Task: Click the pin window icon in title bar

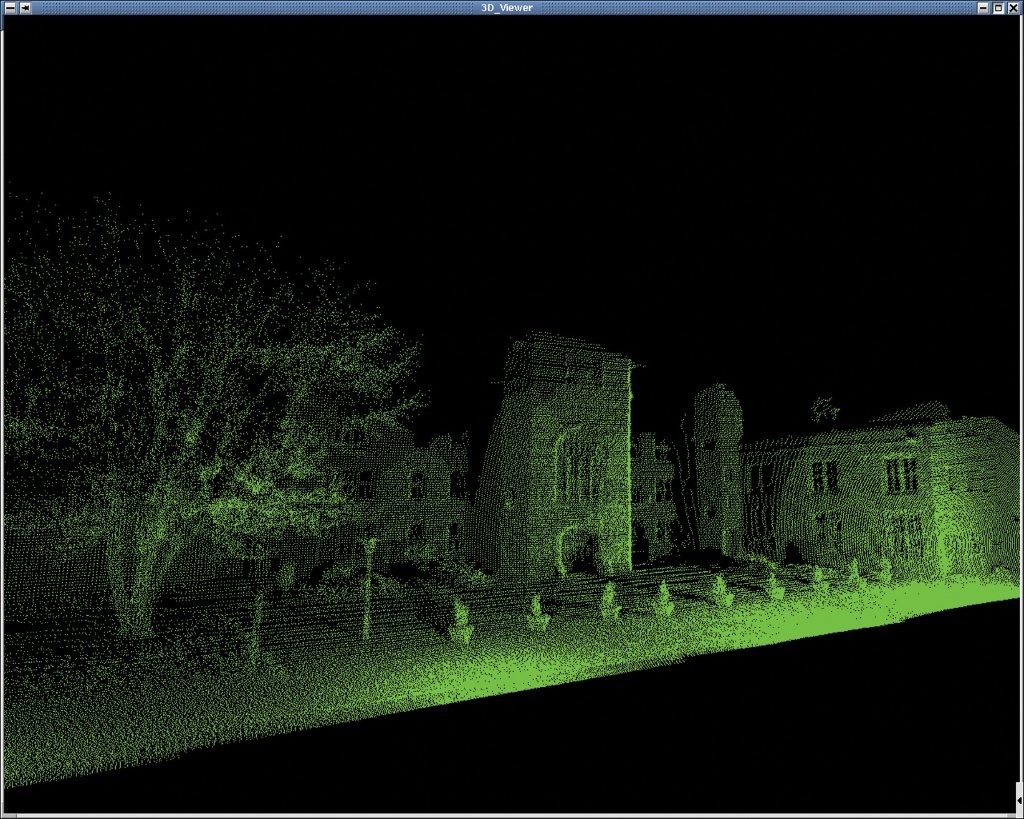Action: 24,7
